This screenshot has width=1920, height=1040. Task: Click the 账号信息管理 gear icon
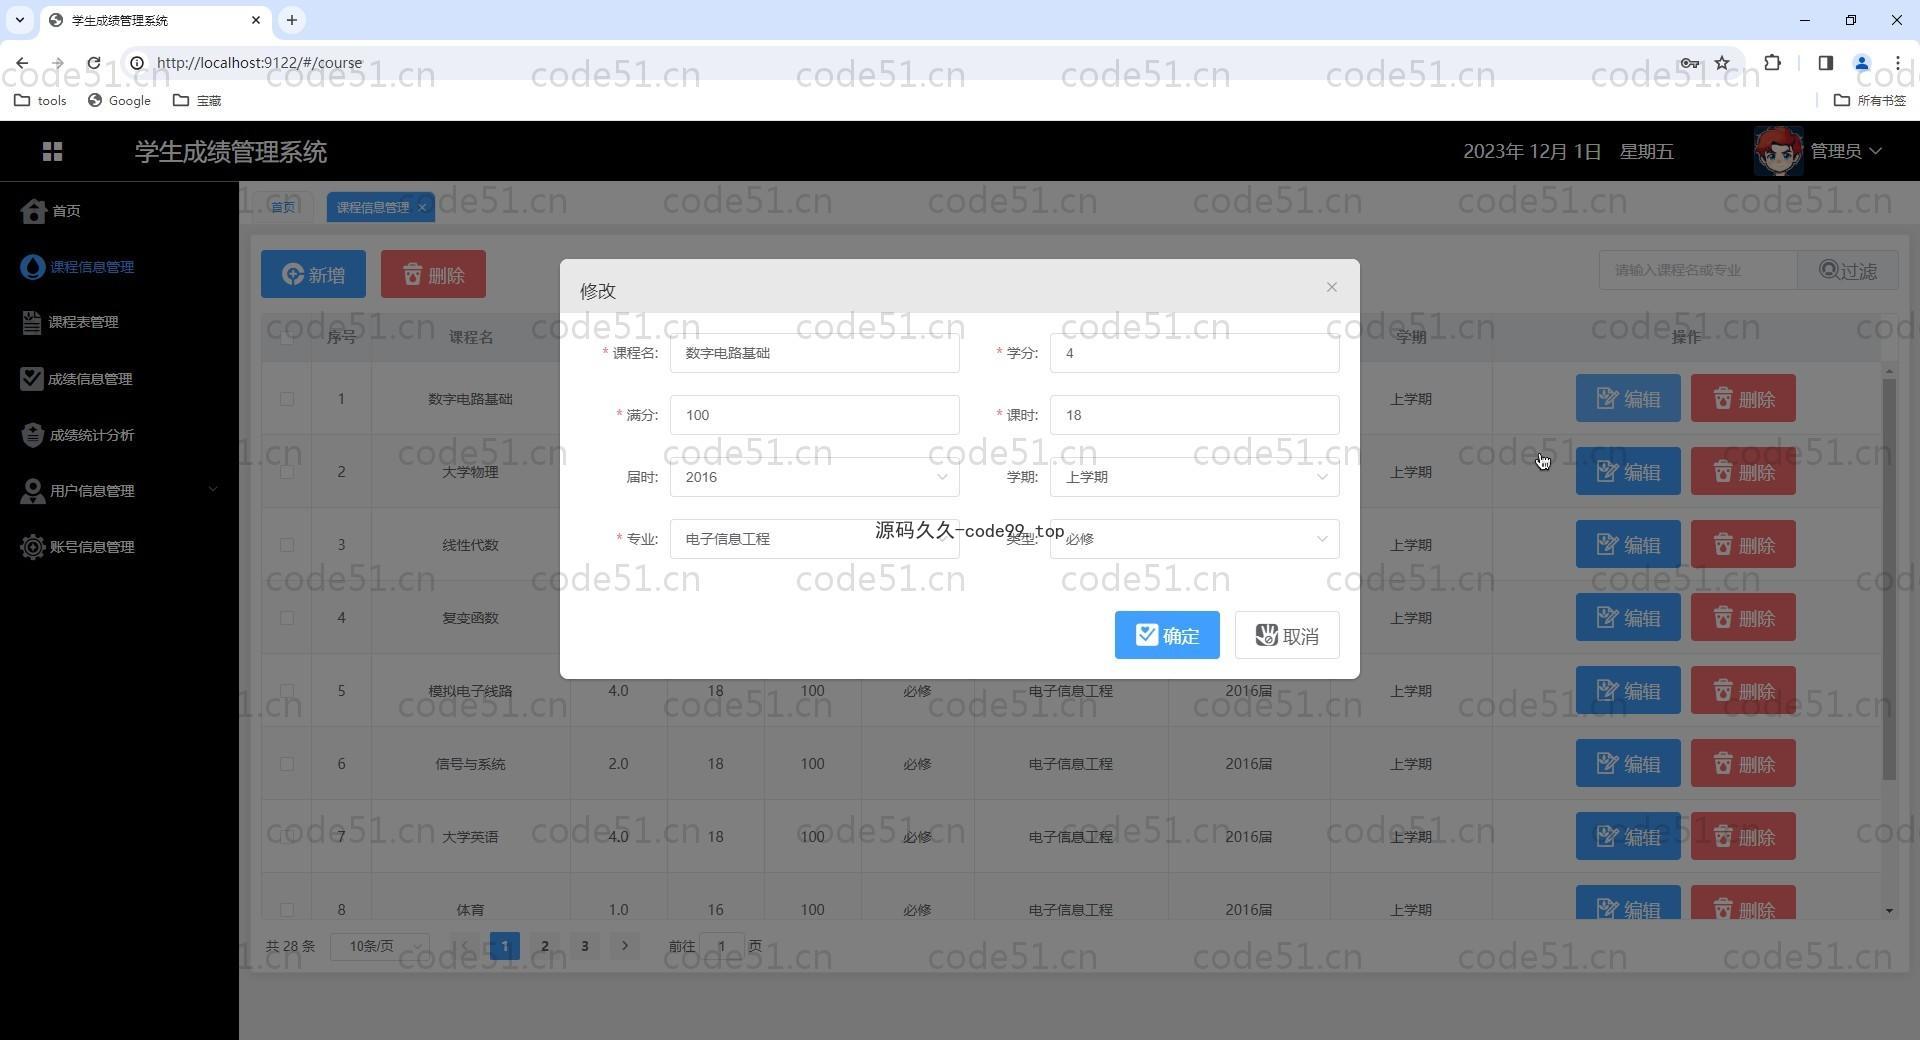pos(33,547)
